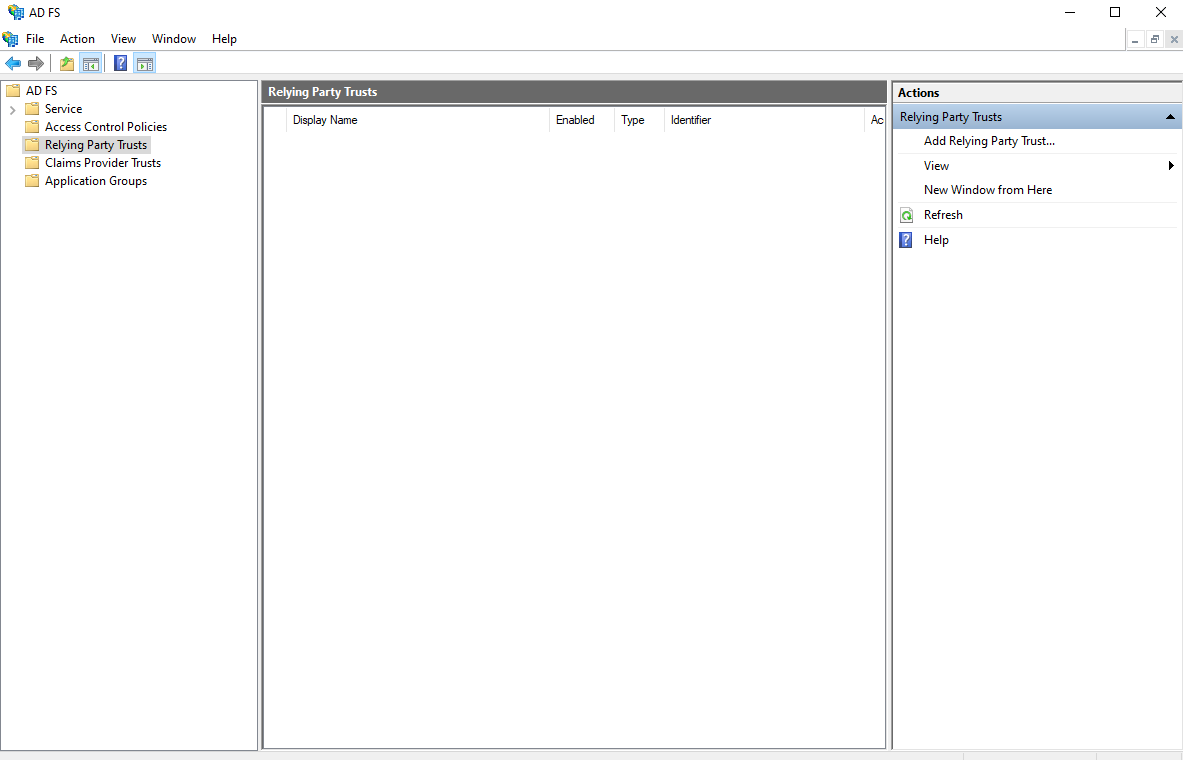Screen dimensions: 1183x760
Task: Click the blue Help toolbar icon
Action: click(x=120, y=64)
